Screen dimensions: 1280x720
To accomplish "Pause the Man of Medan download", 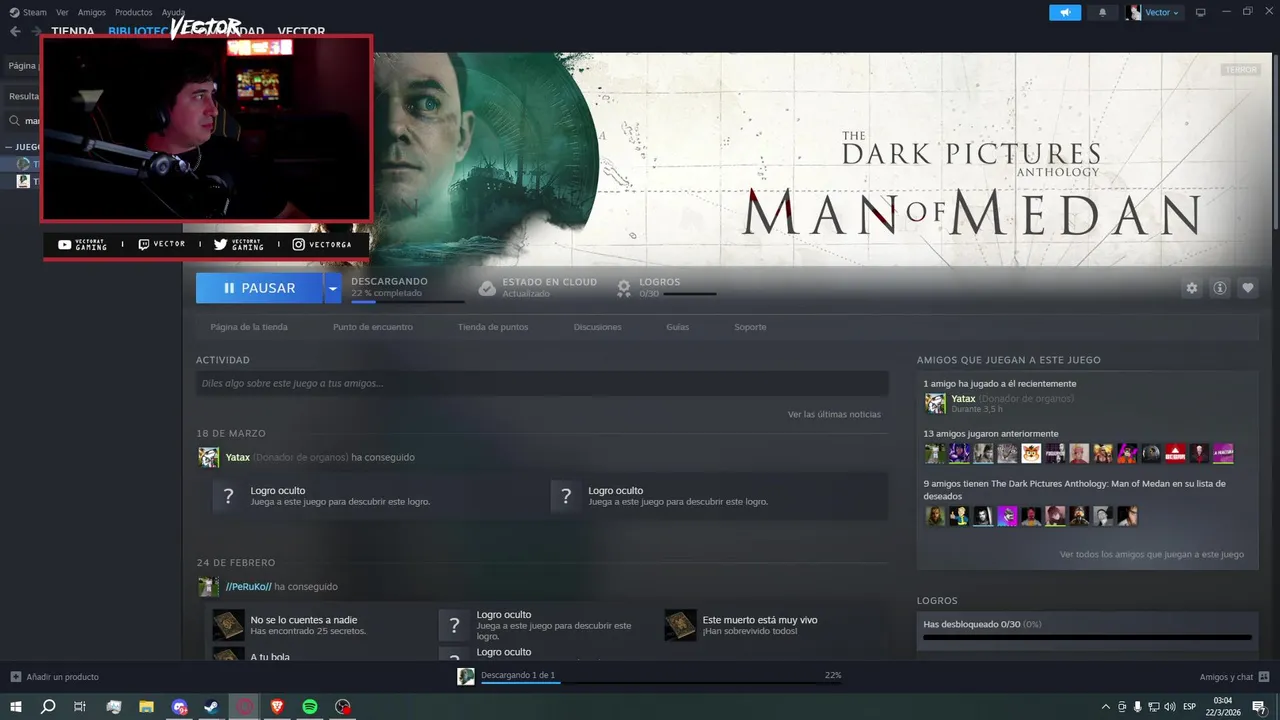I will tap(259, 288).
